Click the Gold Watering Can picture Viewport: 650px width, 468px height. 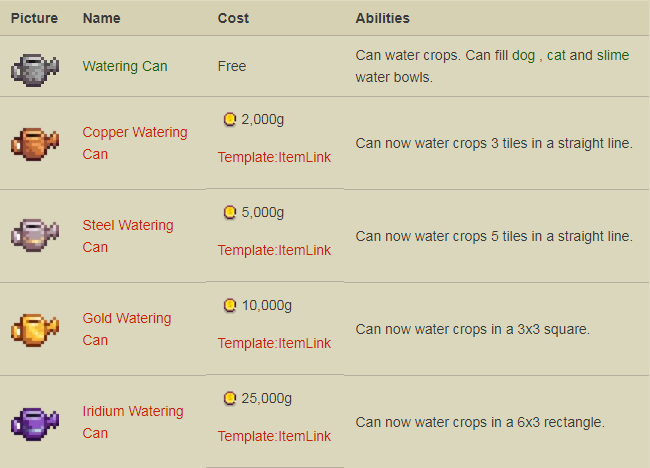34,329
